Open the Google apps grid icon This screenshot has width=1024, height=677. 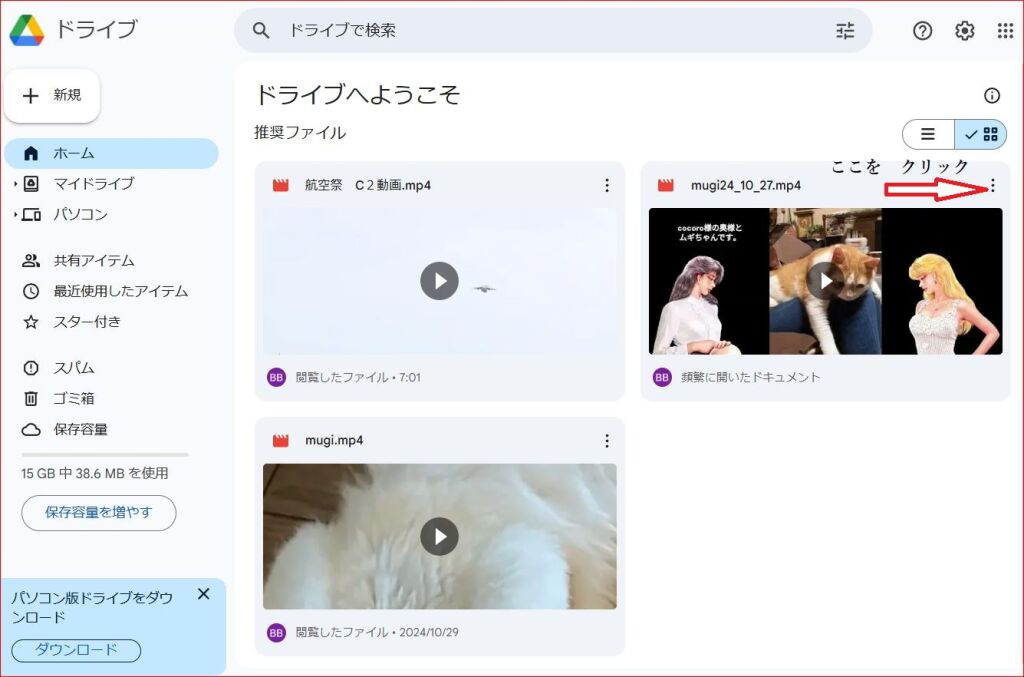click(1005, 31)
